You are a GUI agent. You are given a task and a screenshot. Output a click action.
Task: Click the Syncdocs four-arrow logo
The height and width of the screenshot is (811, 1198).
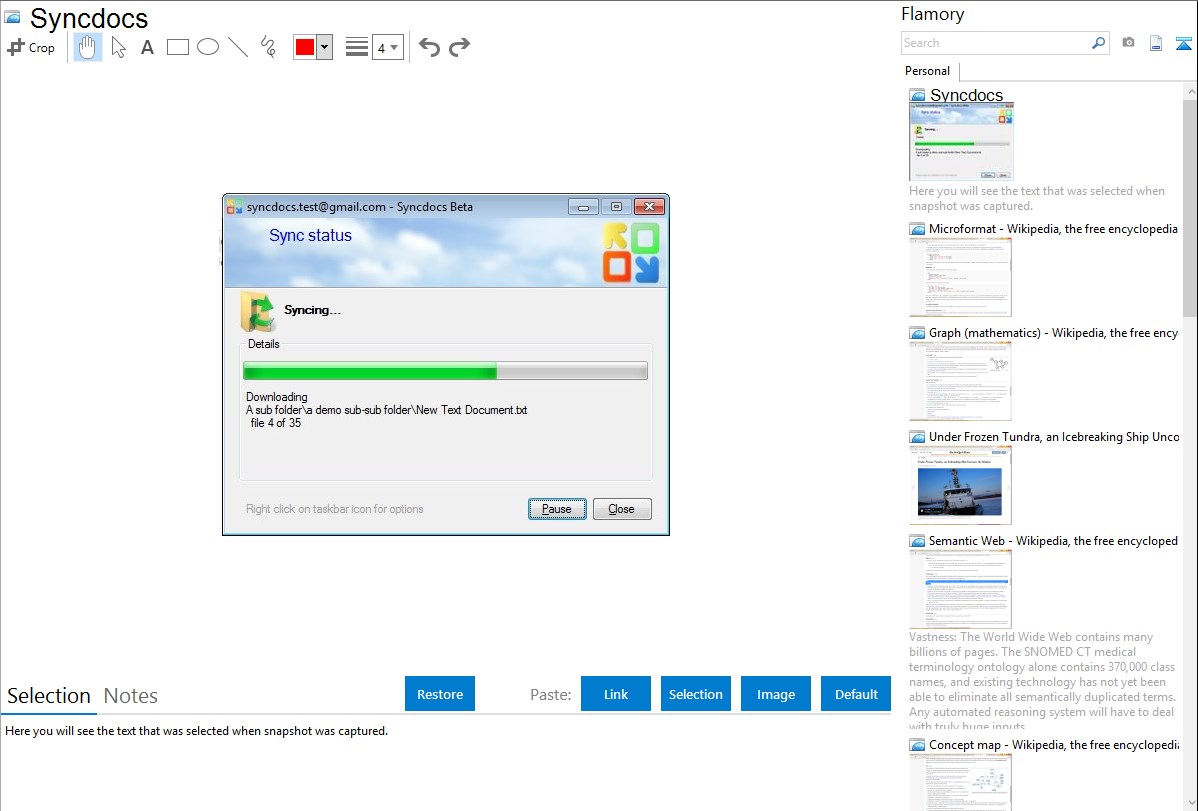coord(631,253)
